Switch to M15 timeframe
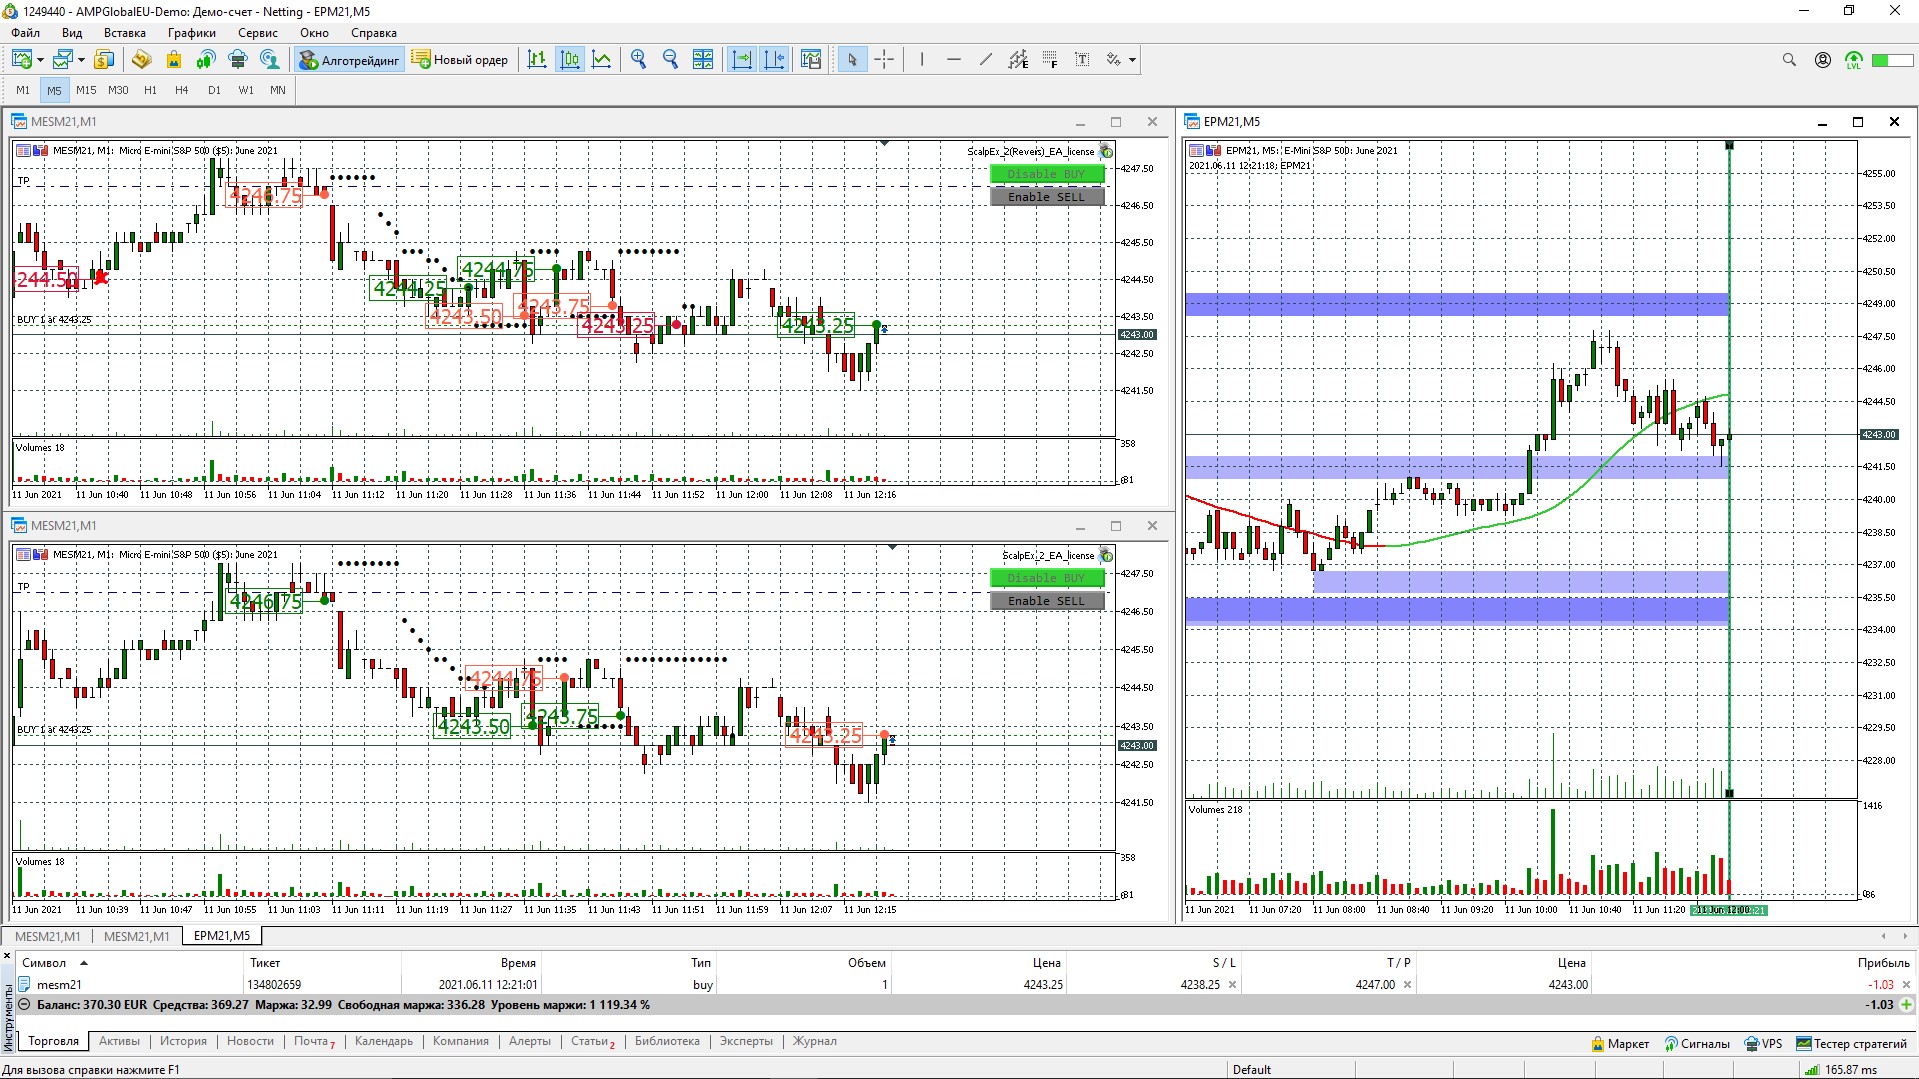 pos(86,90)
